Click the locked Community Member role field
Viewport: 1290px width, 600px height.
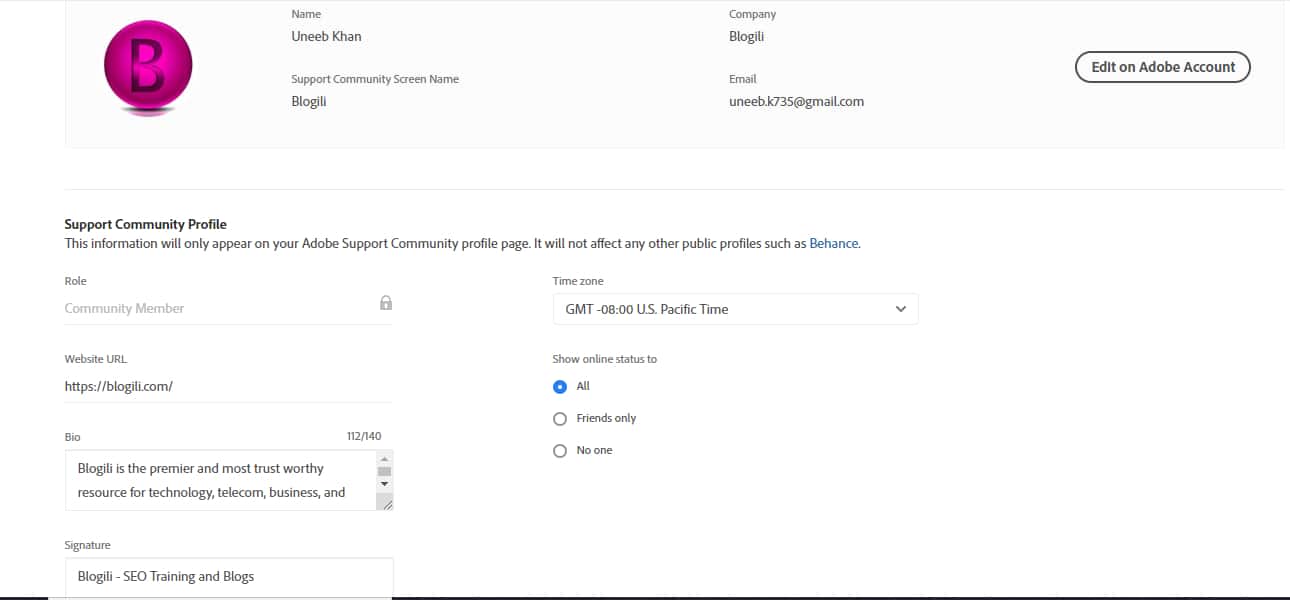215,308
